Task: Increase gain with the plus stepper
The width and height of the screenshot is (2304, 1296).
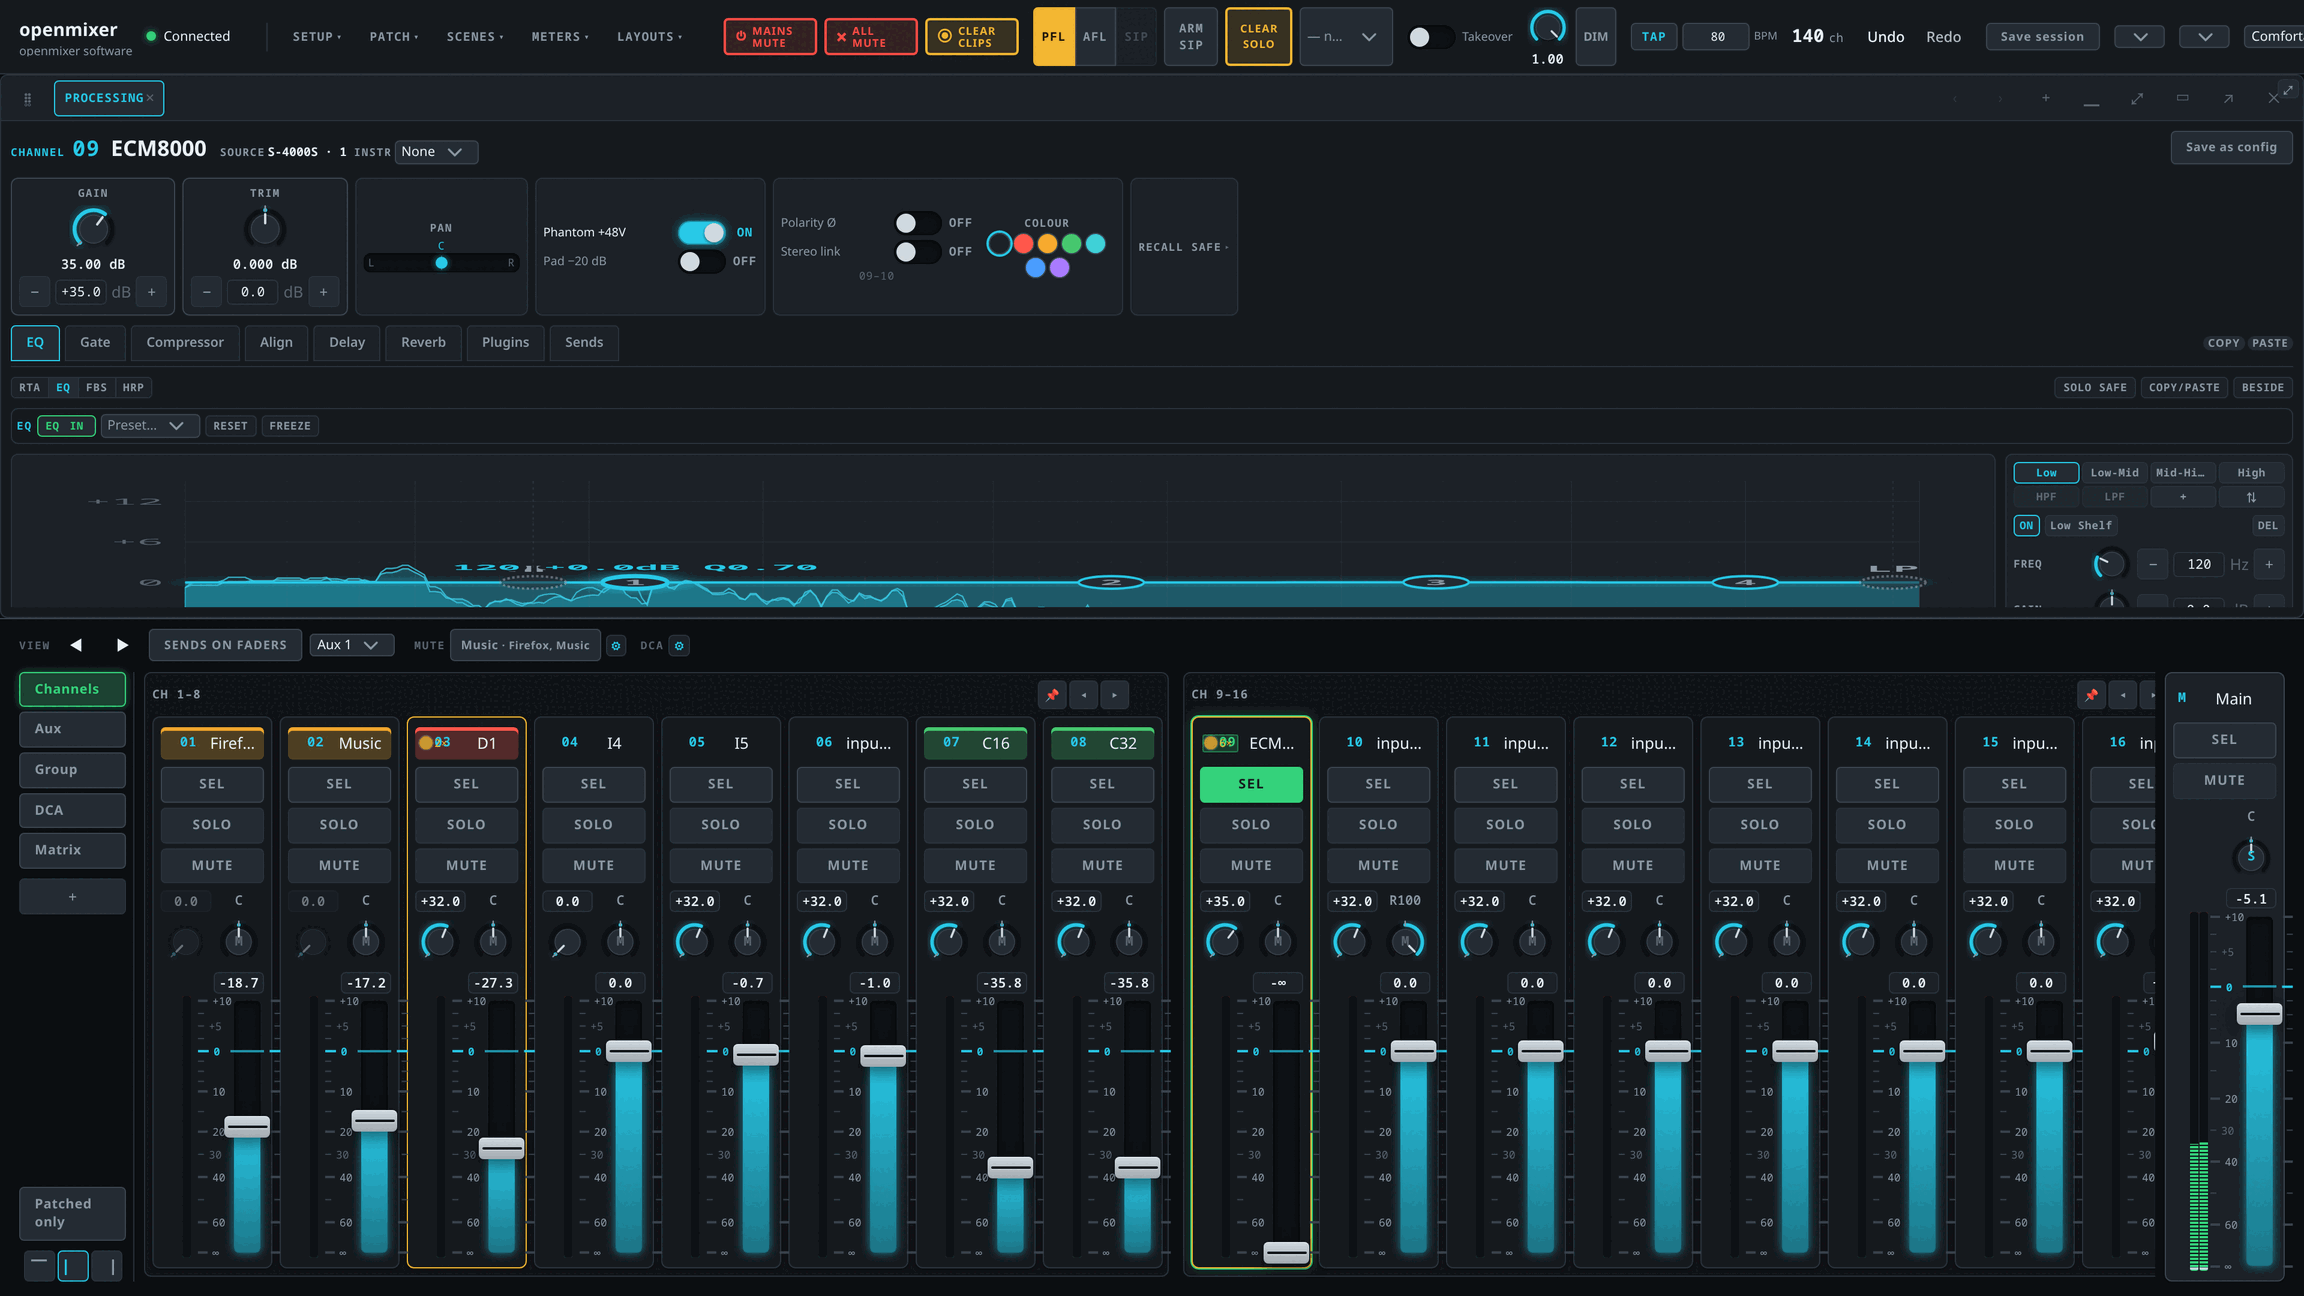Action: (152, 292)
